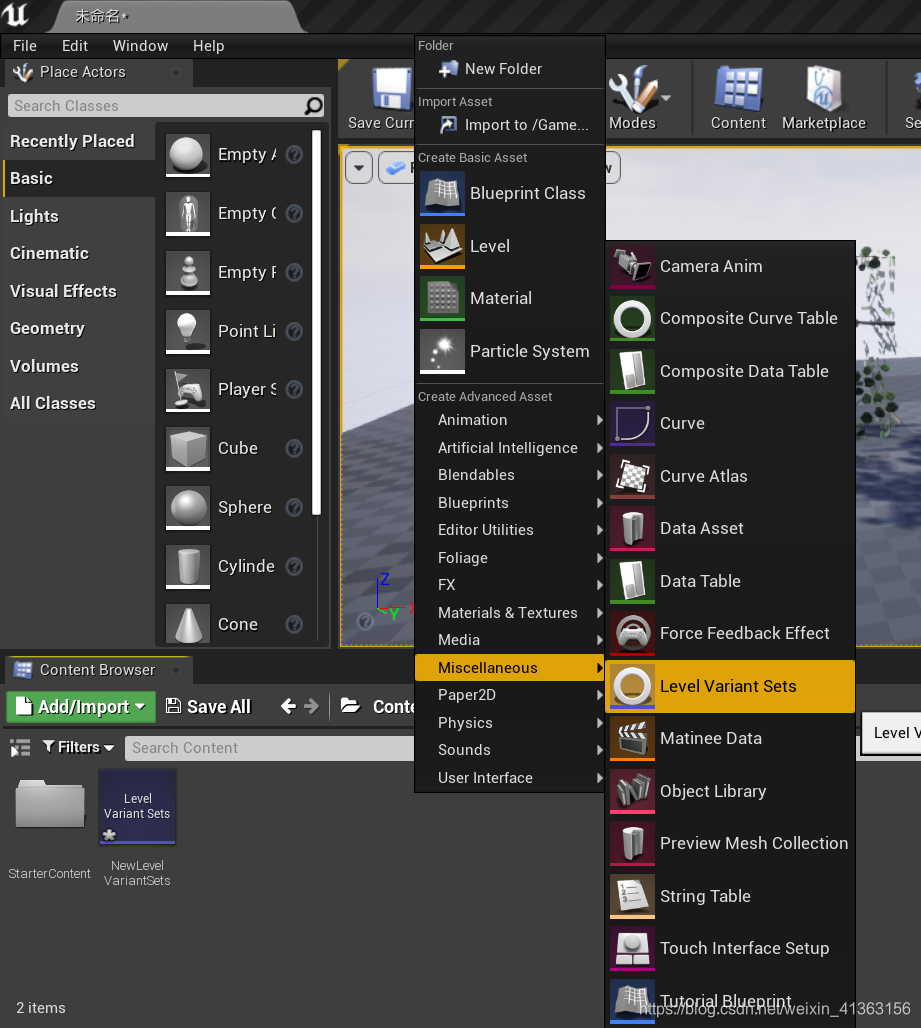Expand the Paper2D submenu
This screenshot has height=1028, width=921.
[467, 694]
